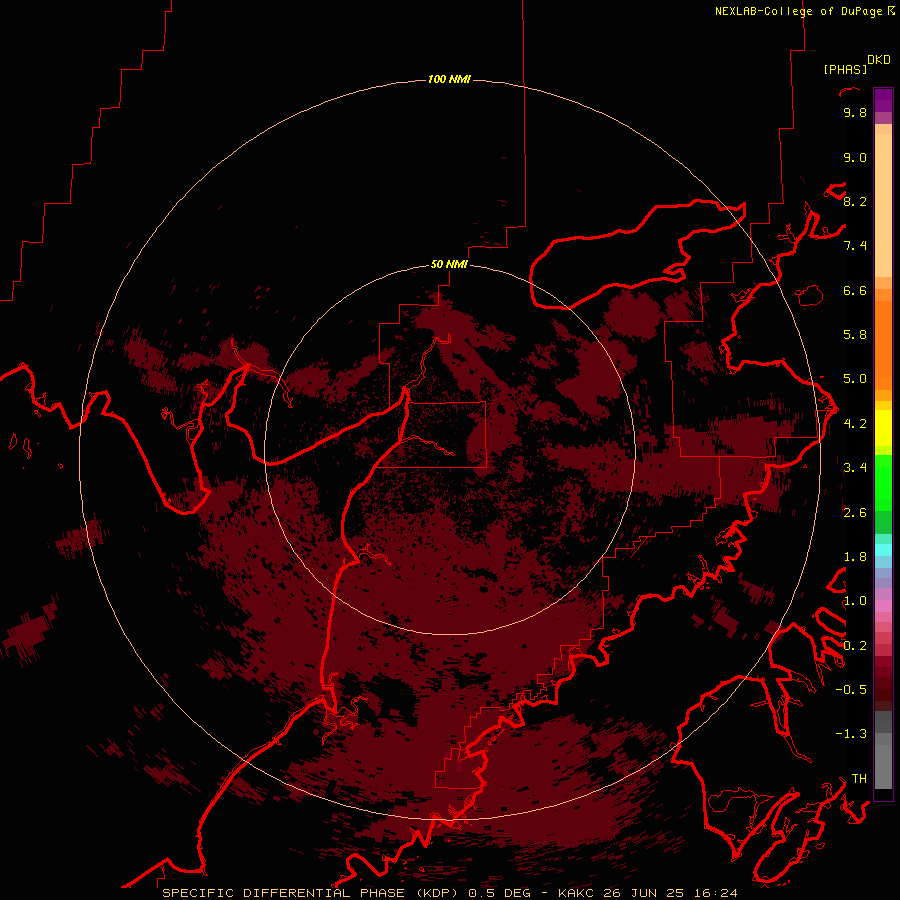The image size is (900, 900).
Task: Click the 4.2 value on the color scale
Action: point(855,424)
